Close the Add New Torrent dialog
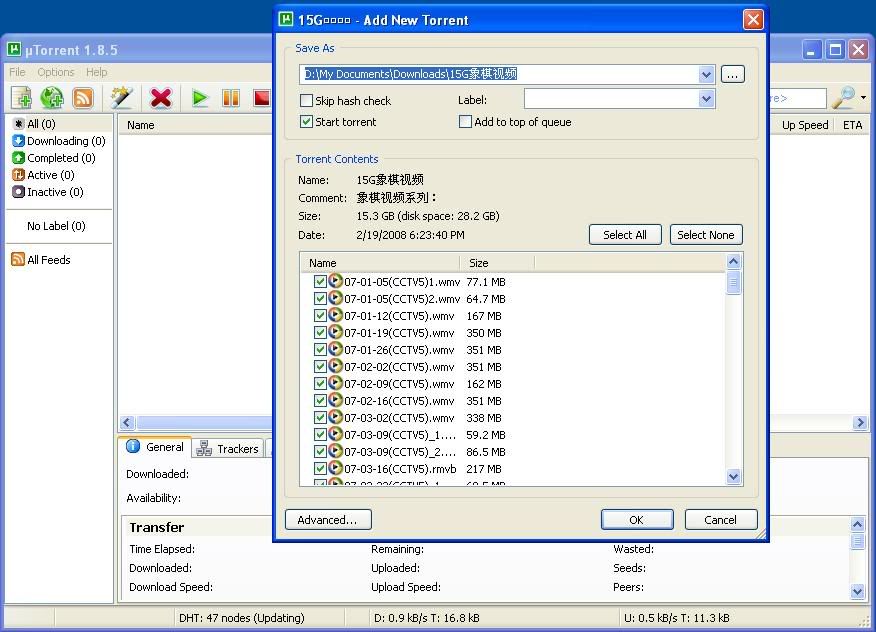The image size is (876, 632). click(753, 20)
